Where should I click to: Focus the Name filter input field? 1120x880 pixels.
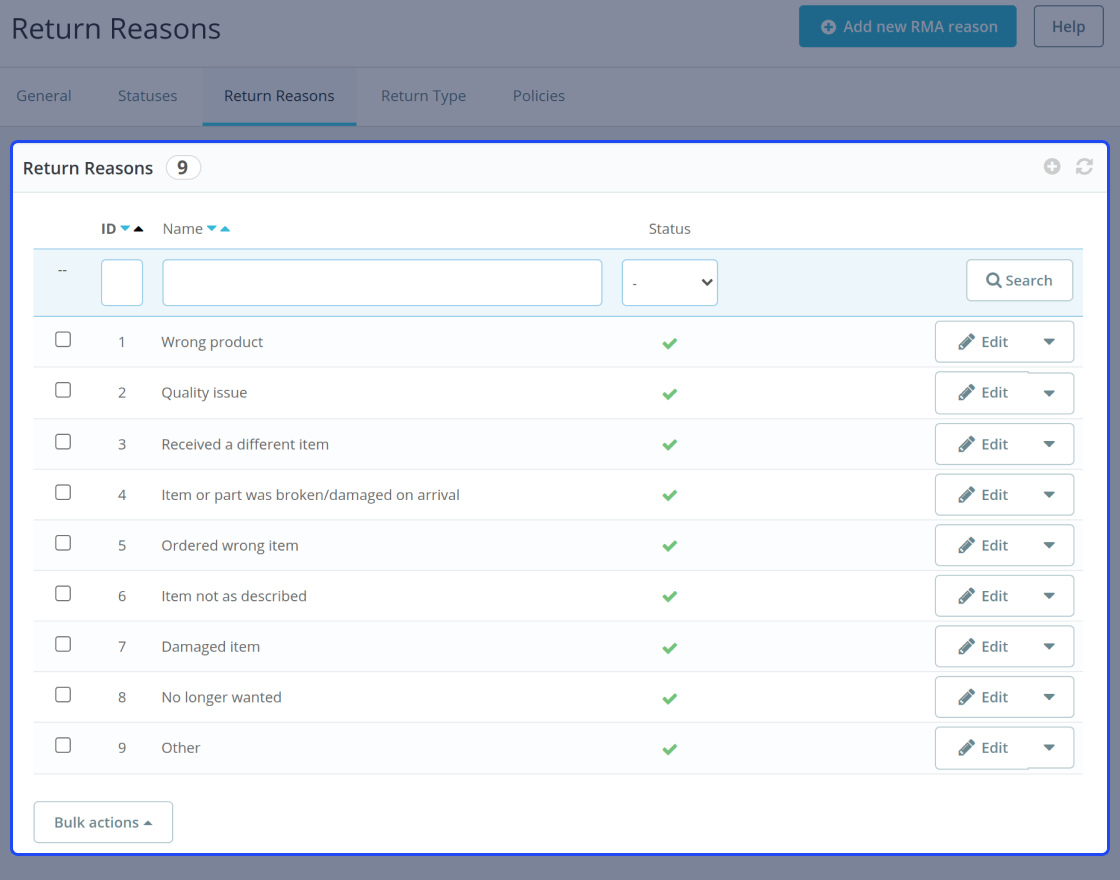click(382, 282)
